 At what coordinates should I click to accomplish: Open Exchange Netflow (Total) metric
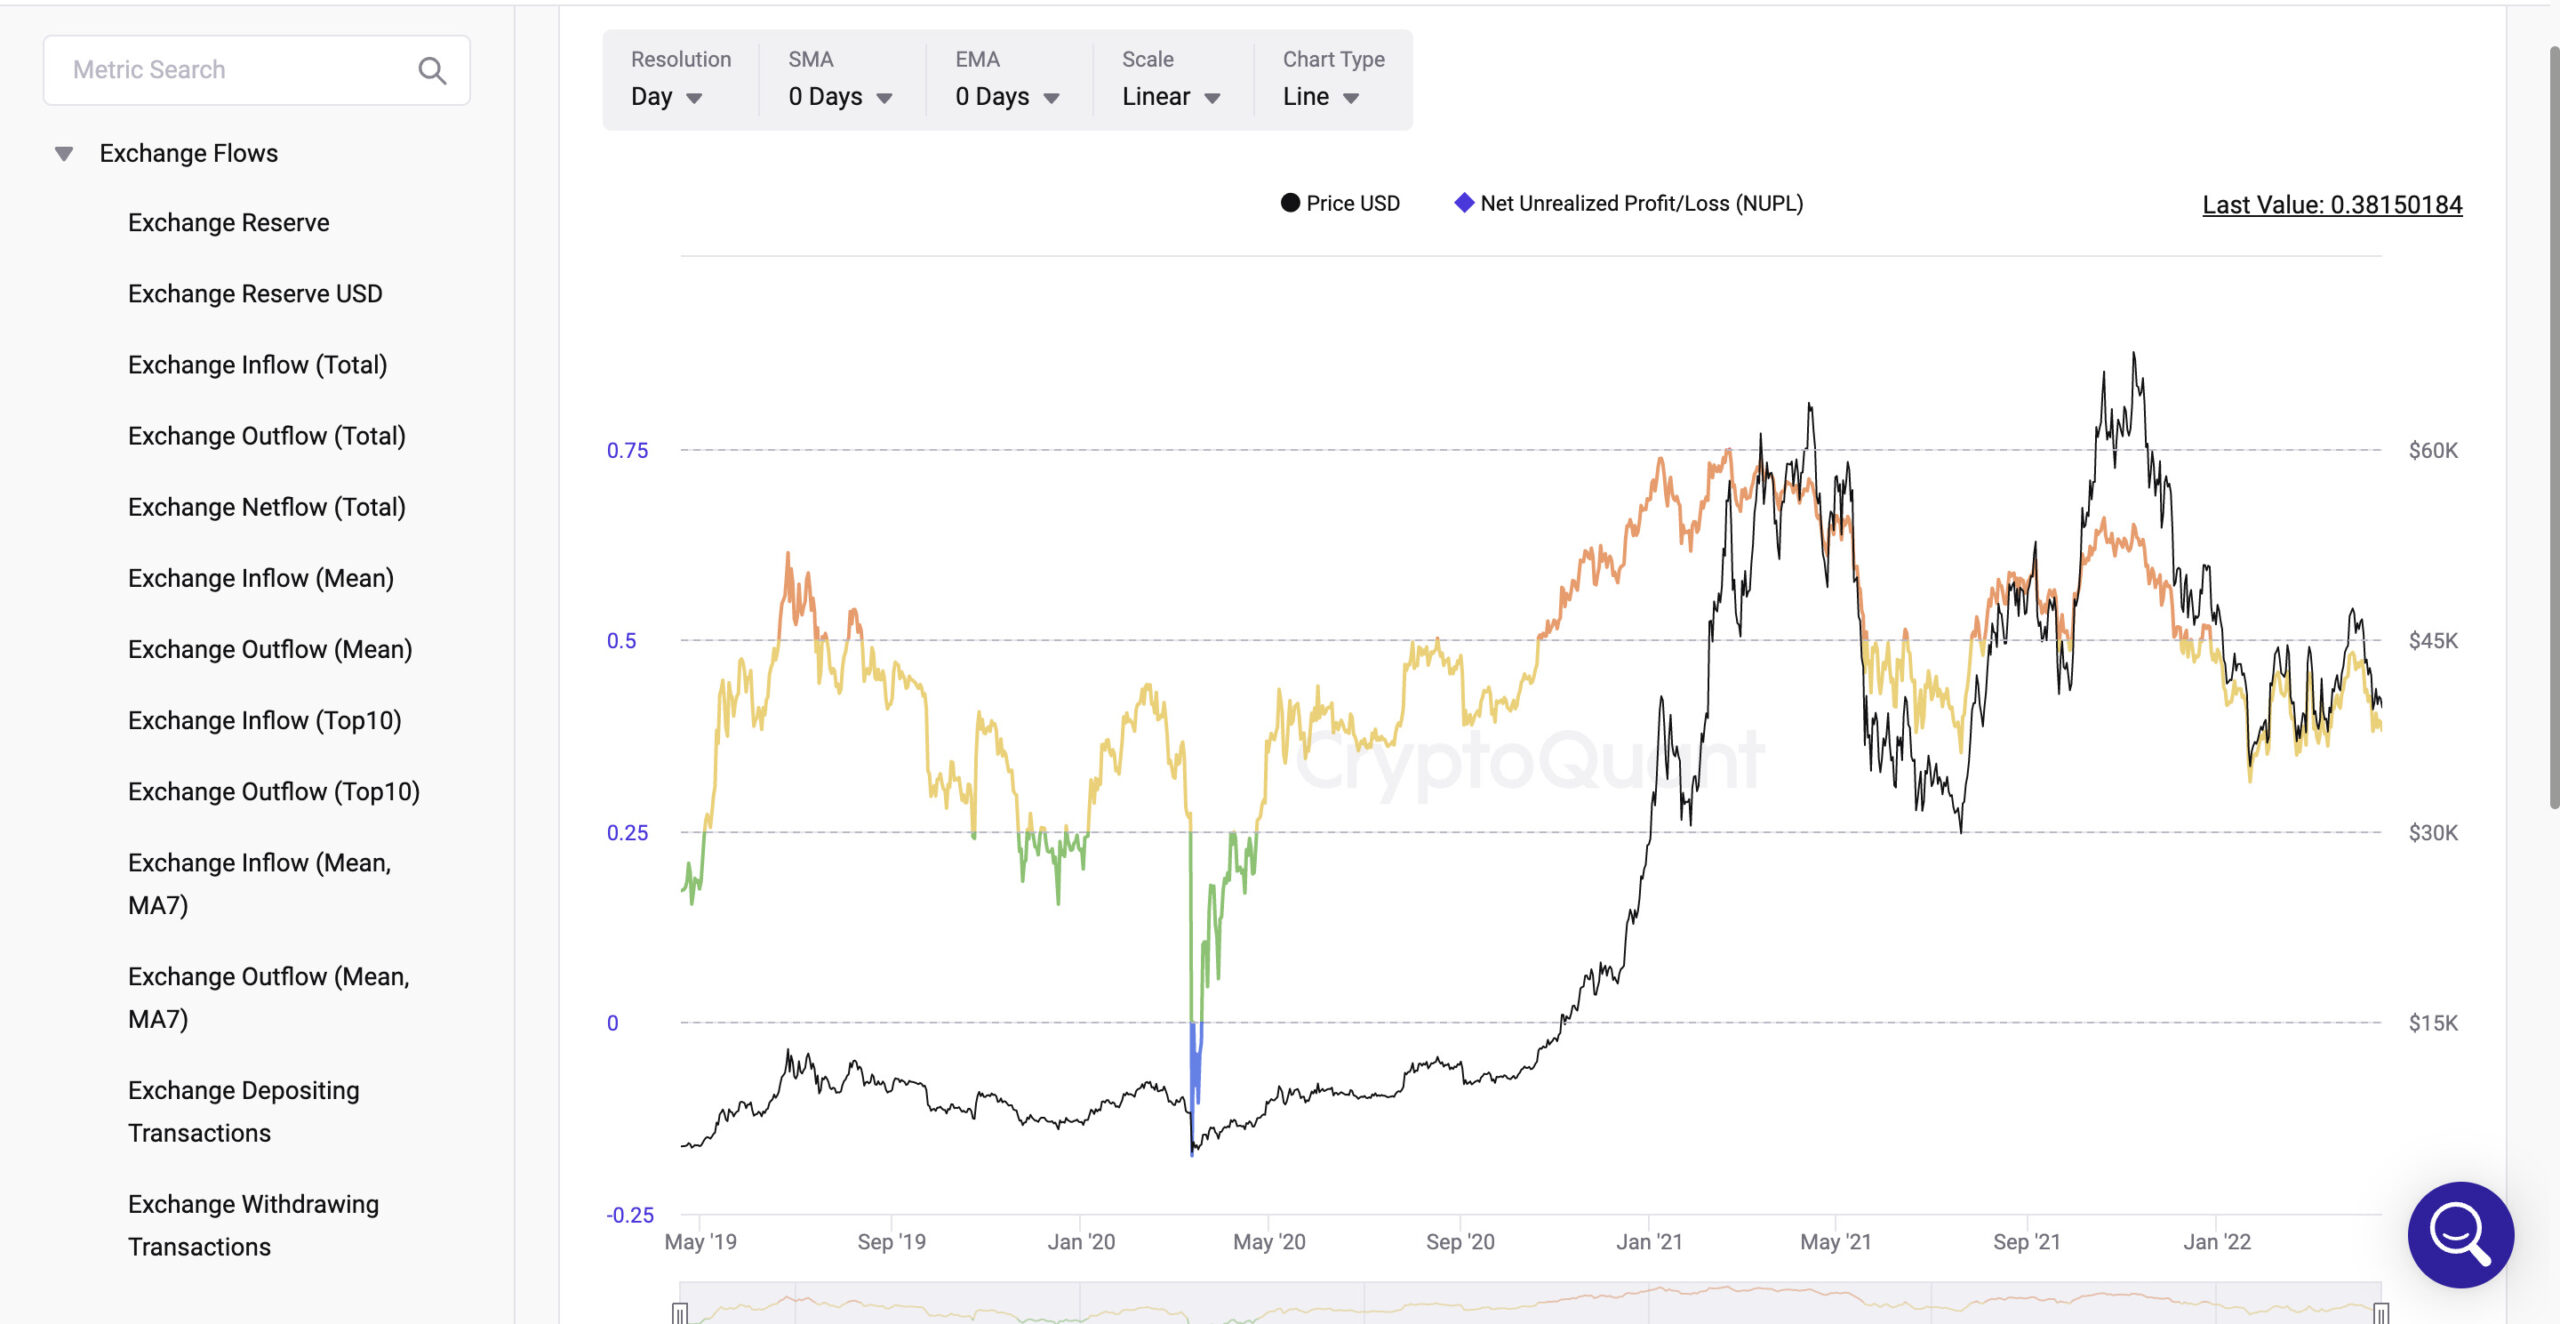pos(267,507)
